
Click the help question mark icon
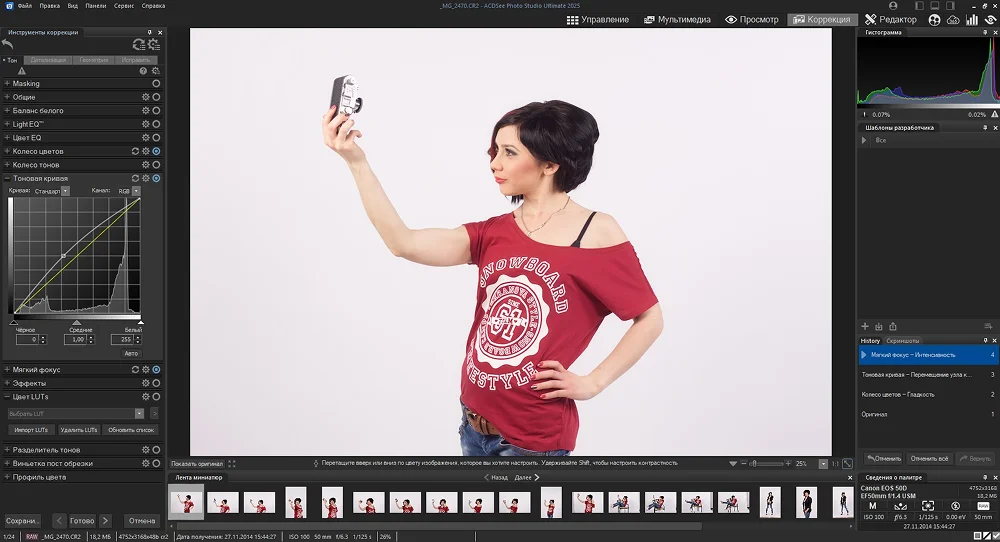tap(143, 71)
